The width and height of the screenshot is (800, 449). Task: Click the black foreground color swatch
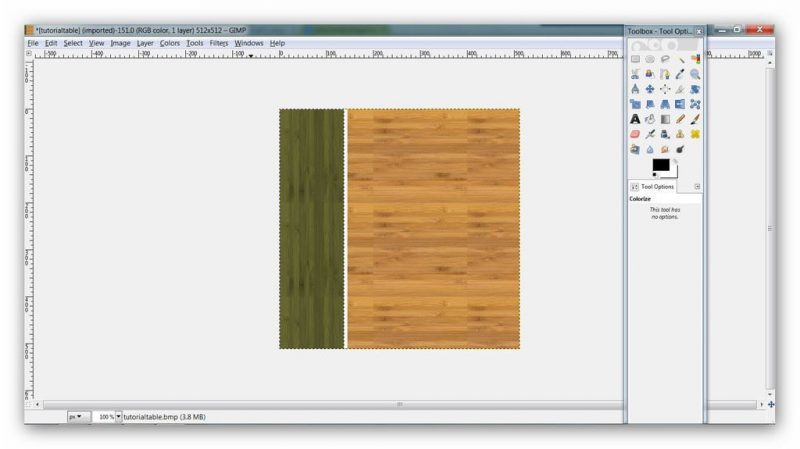click(660, 165)
